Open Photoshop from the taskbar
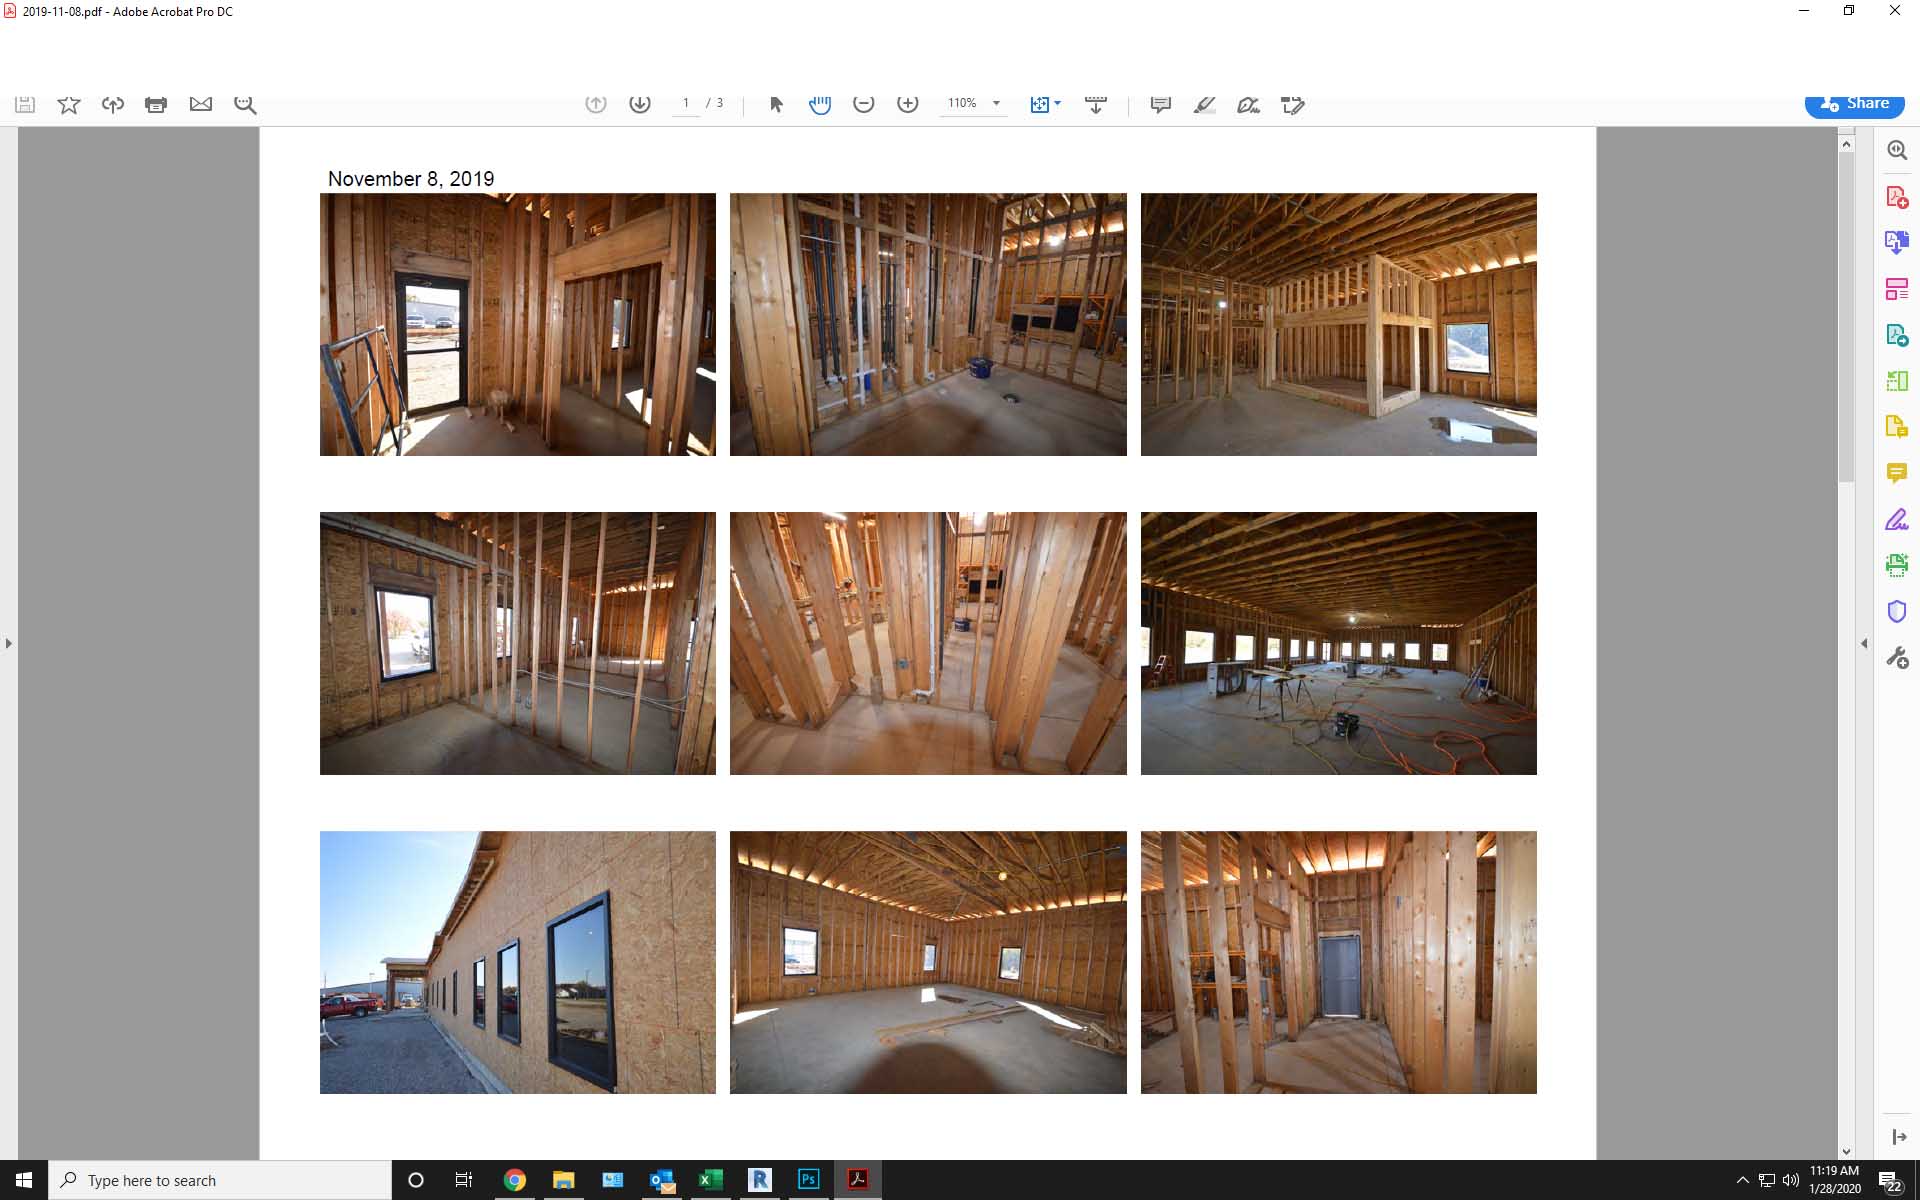1920x1200 pixels. click(x=809, y=1180)
